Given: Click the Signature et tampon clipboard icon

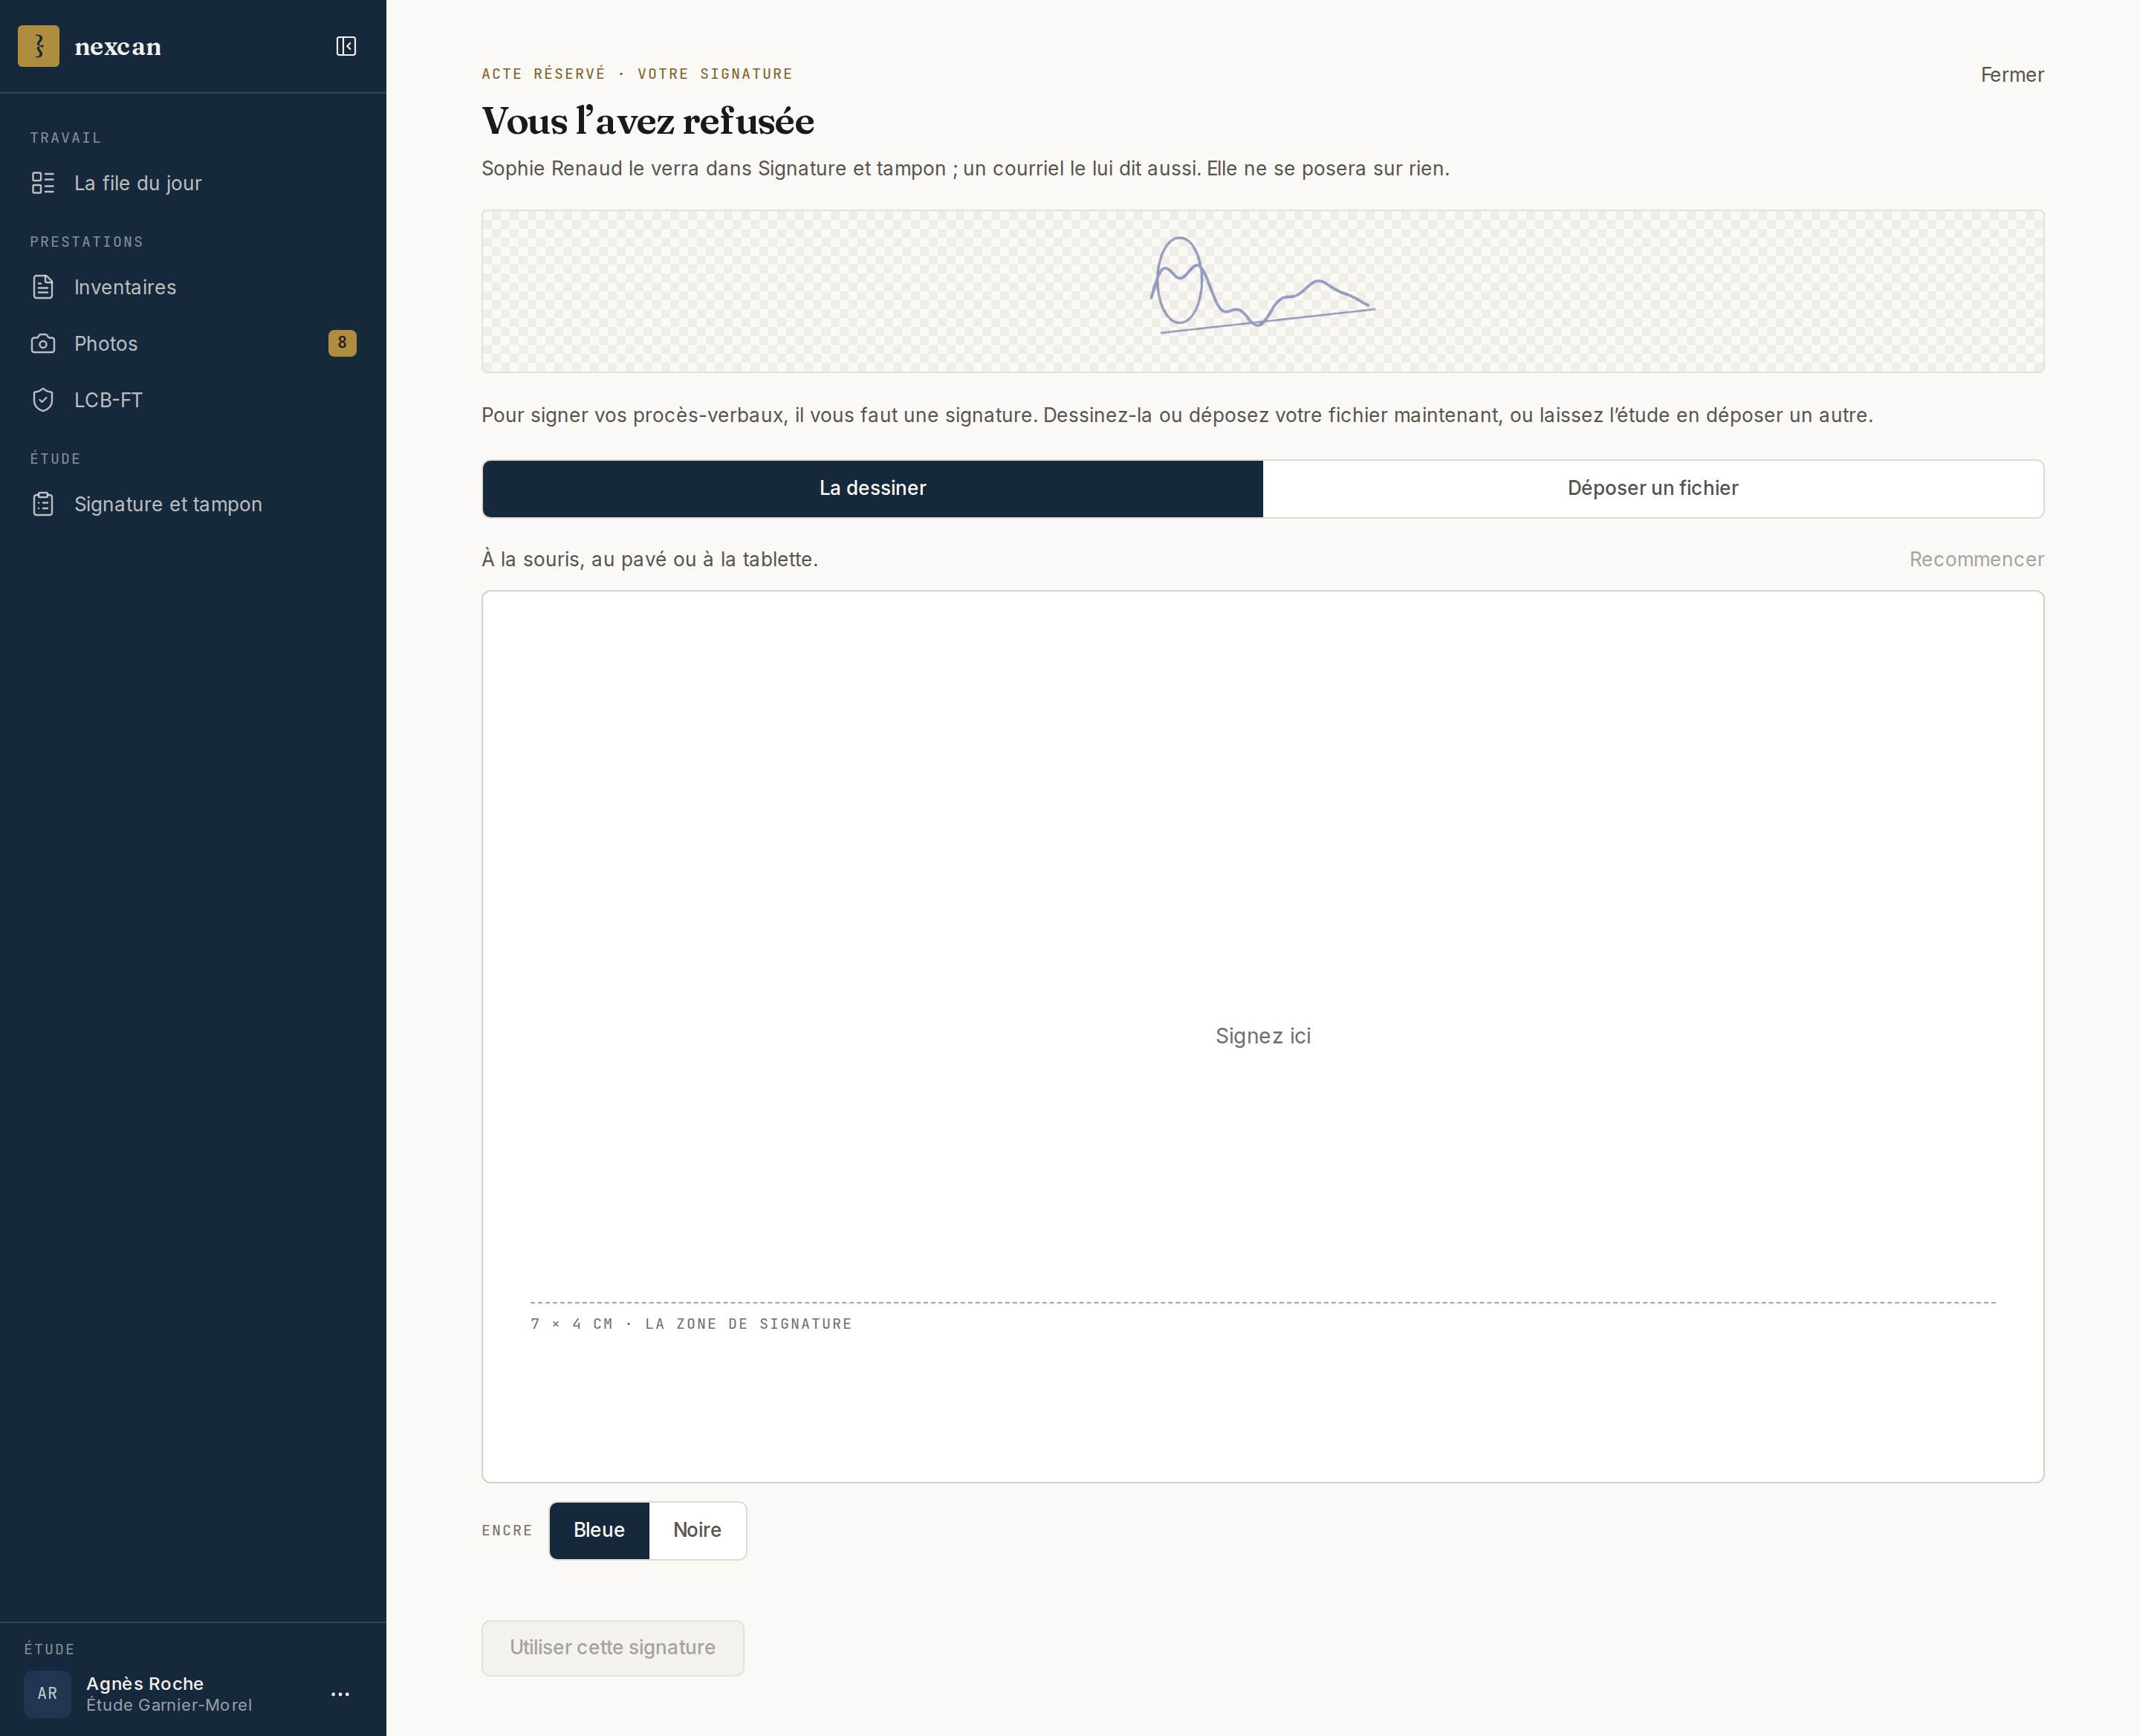Looking at the screenshot, I should pos(43,504).
